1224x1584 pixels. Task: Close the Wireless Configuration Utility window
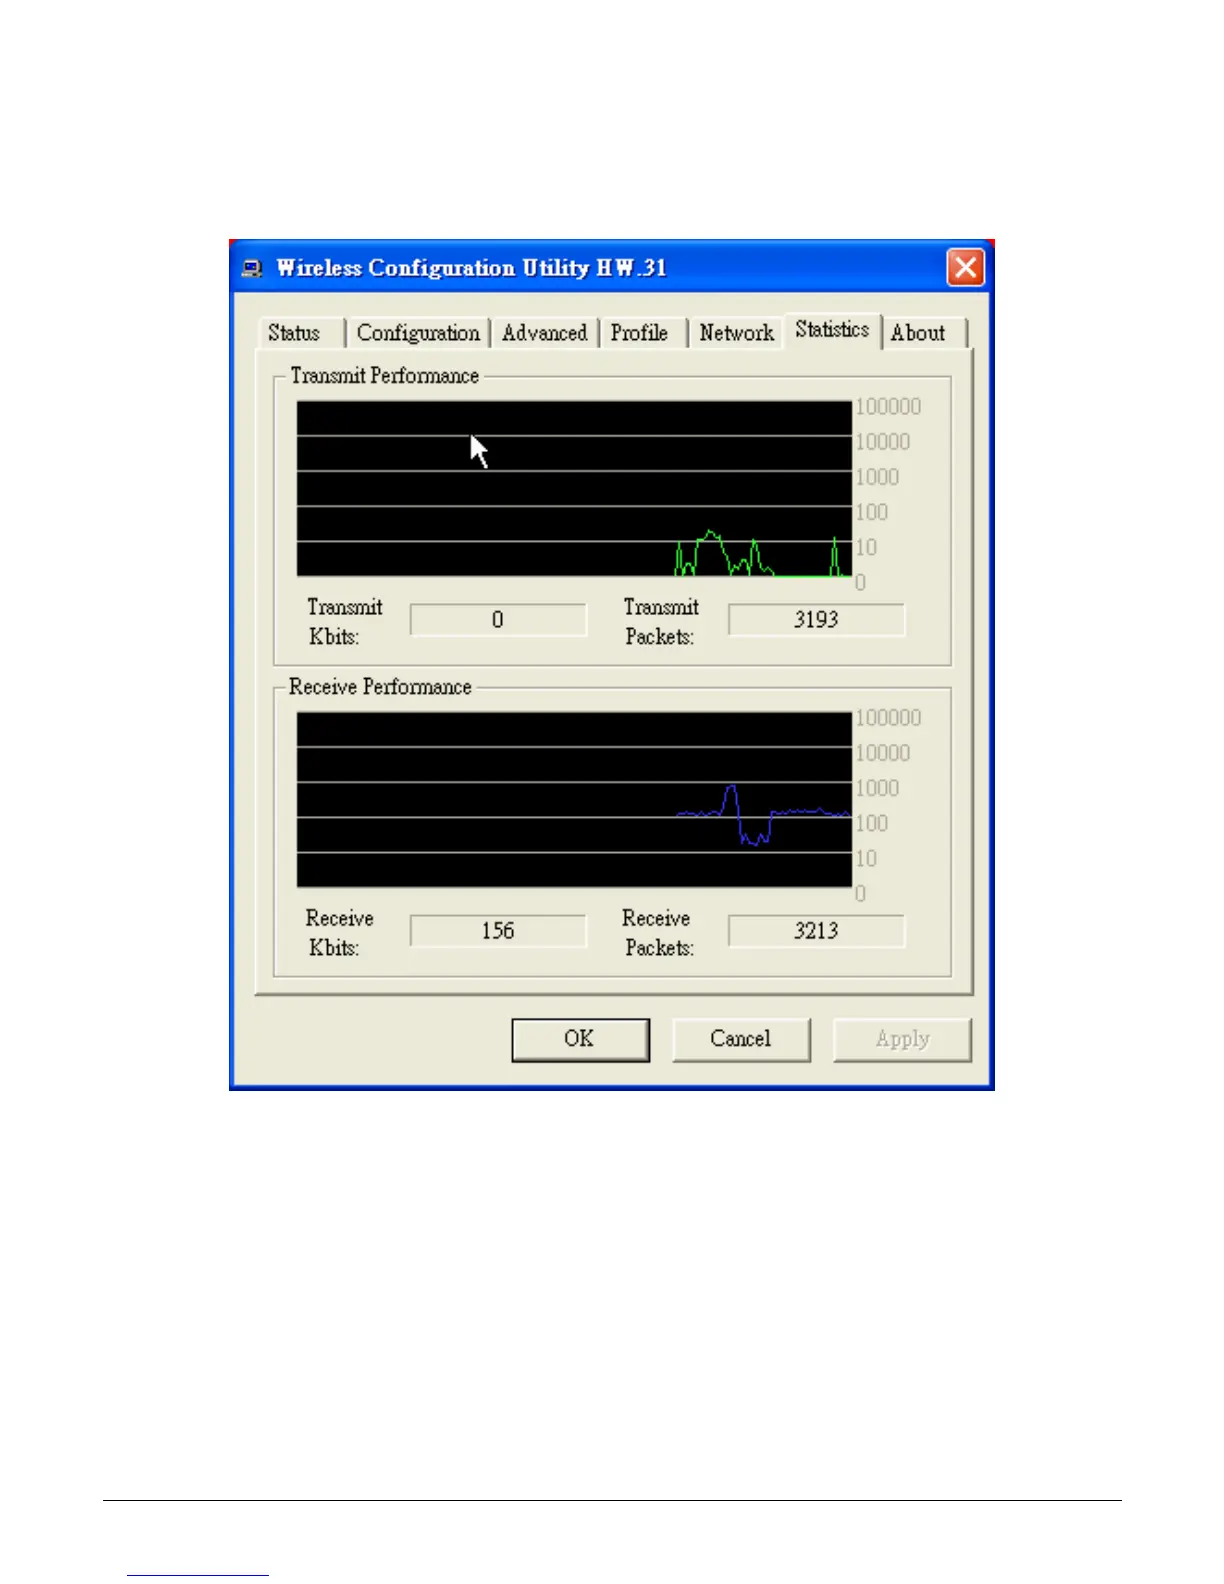tap(965, 268)
